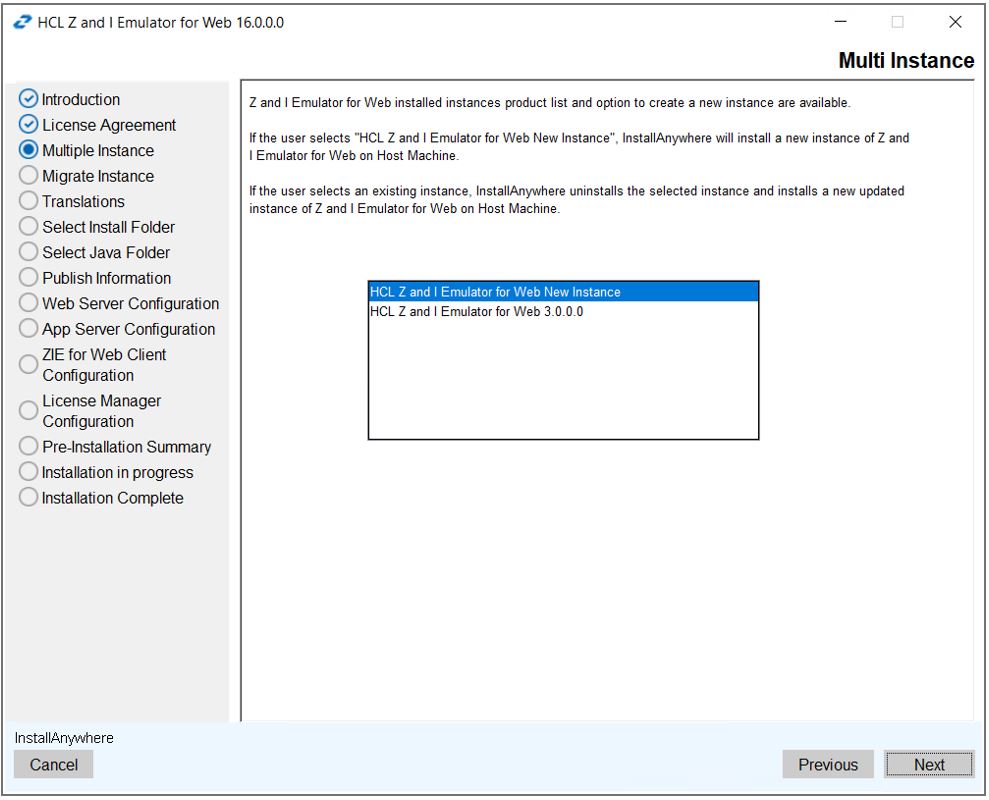Select HCL Z and I Emulator for Web 3.0.0.0
The width and height of the screenshot is (989, 800).
coord(563,311)
